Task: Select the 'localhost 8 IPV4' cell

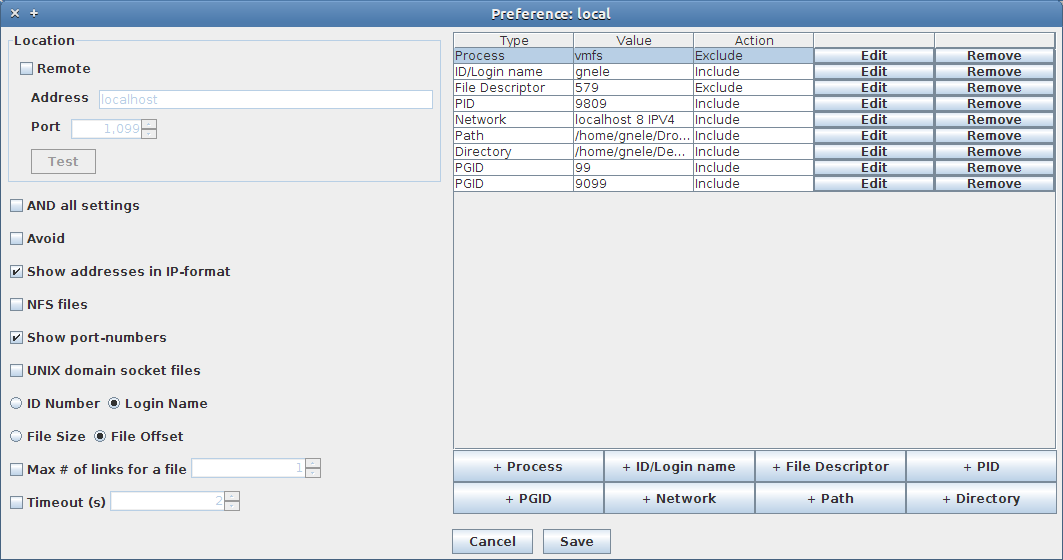Action: point(633,119)
